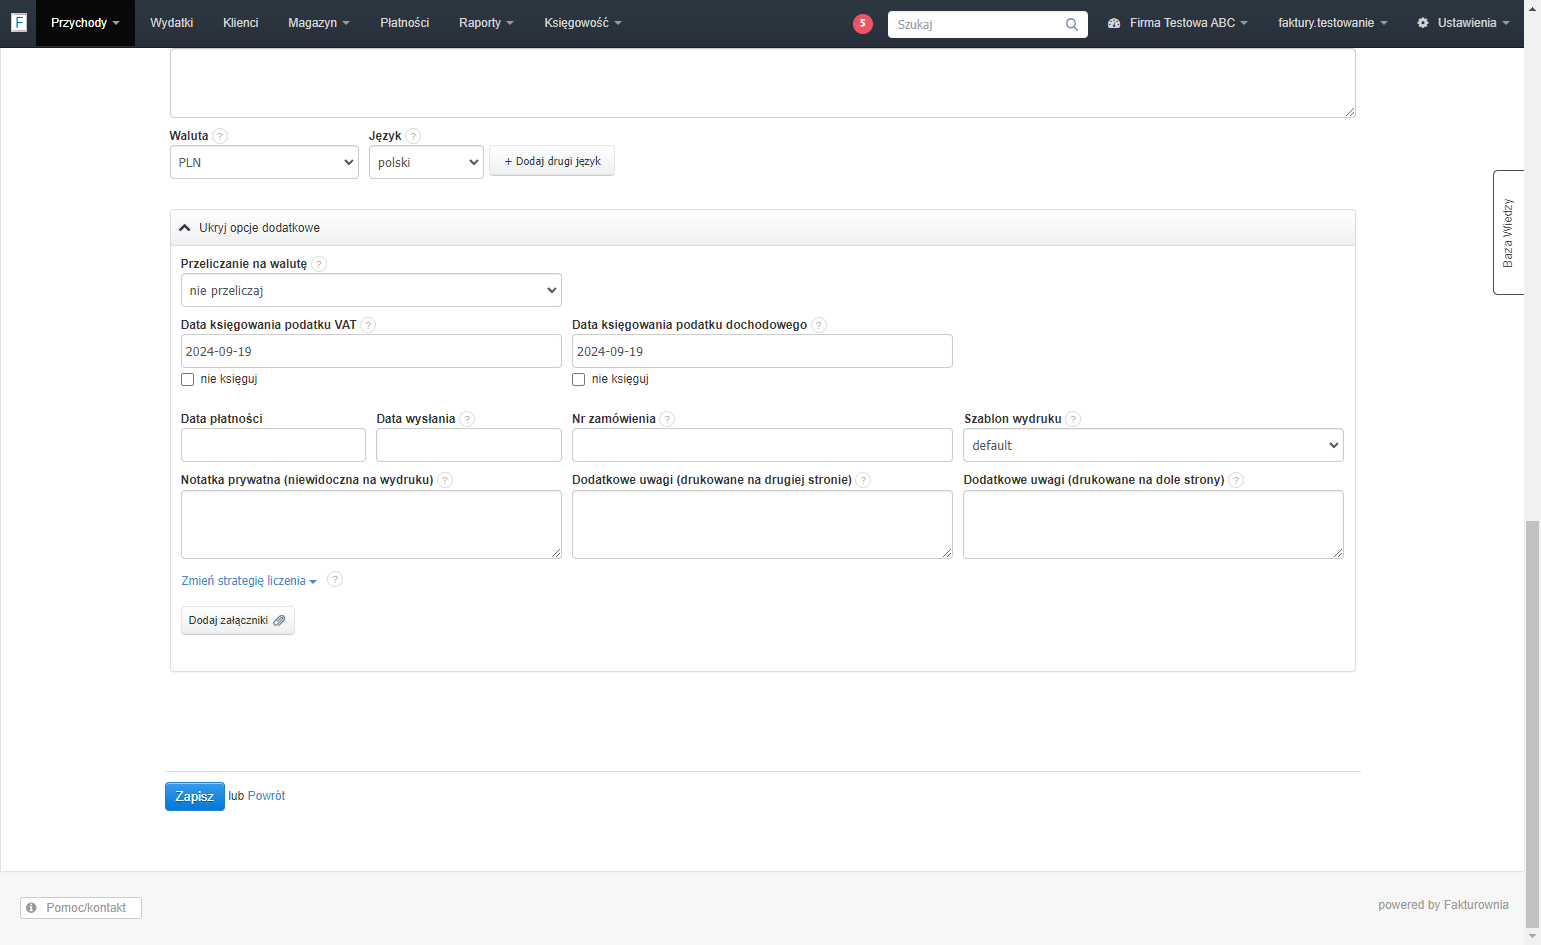
Task: Tick 'nie księguj' under VAT booking date
Action: click(187, 380)
